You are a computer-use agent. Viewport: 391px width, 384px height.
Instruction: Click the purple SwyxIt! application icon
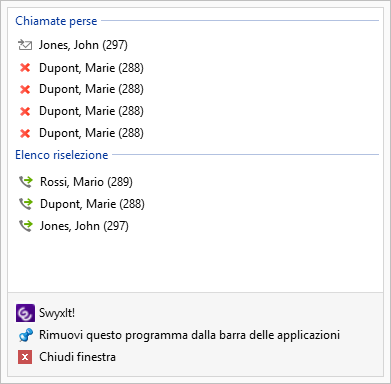pos(25,313)
